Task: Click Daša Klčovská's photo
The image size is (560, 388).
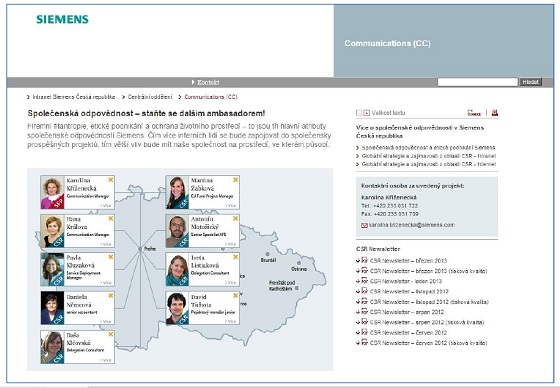Action: (x=52, y=347)
